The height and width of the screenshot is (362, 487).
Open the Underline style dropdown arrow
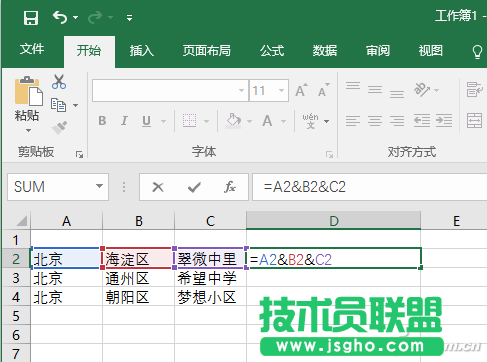[163, 121]
